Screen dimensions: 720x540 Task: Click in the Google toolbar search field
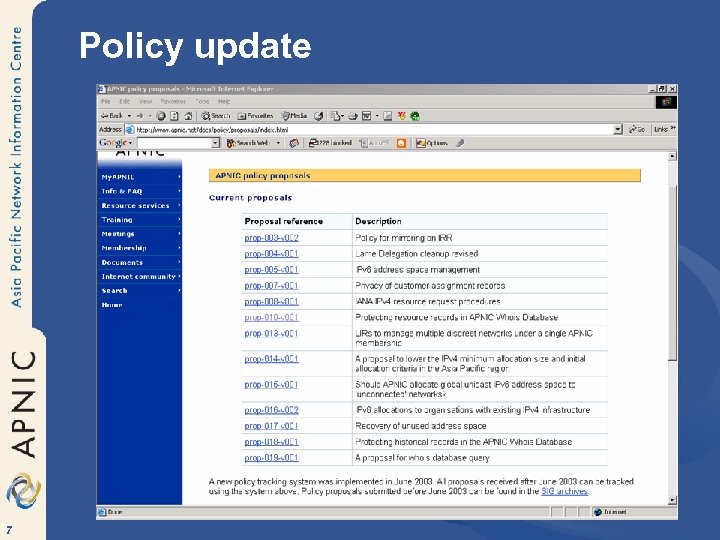174,143
